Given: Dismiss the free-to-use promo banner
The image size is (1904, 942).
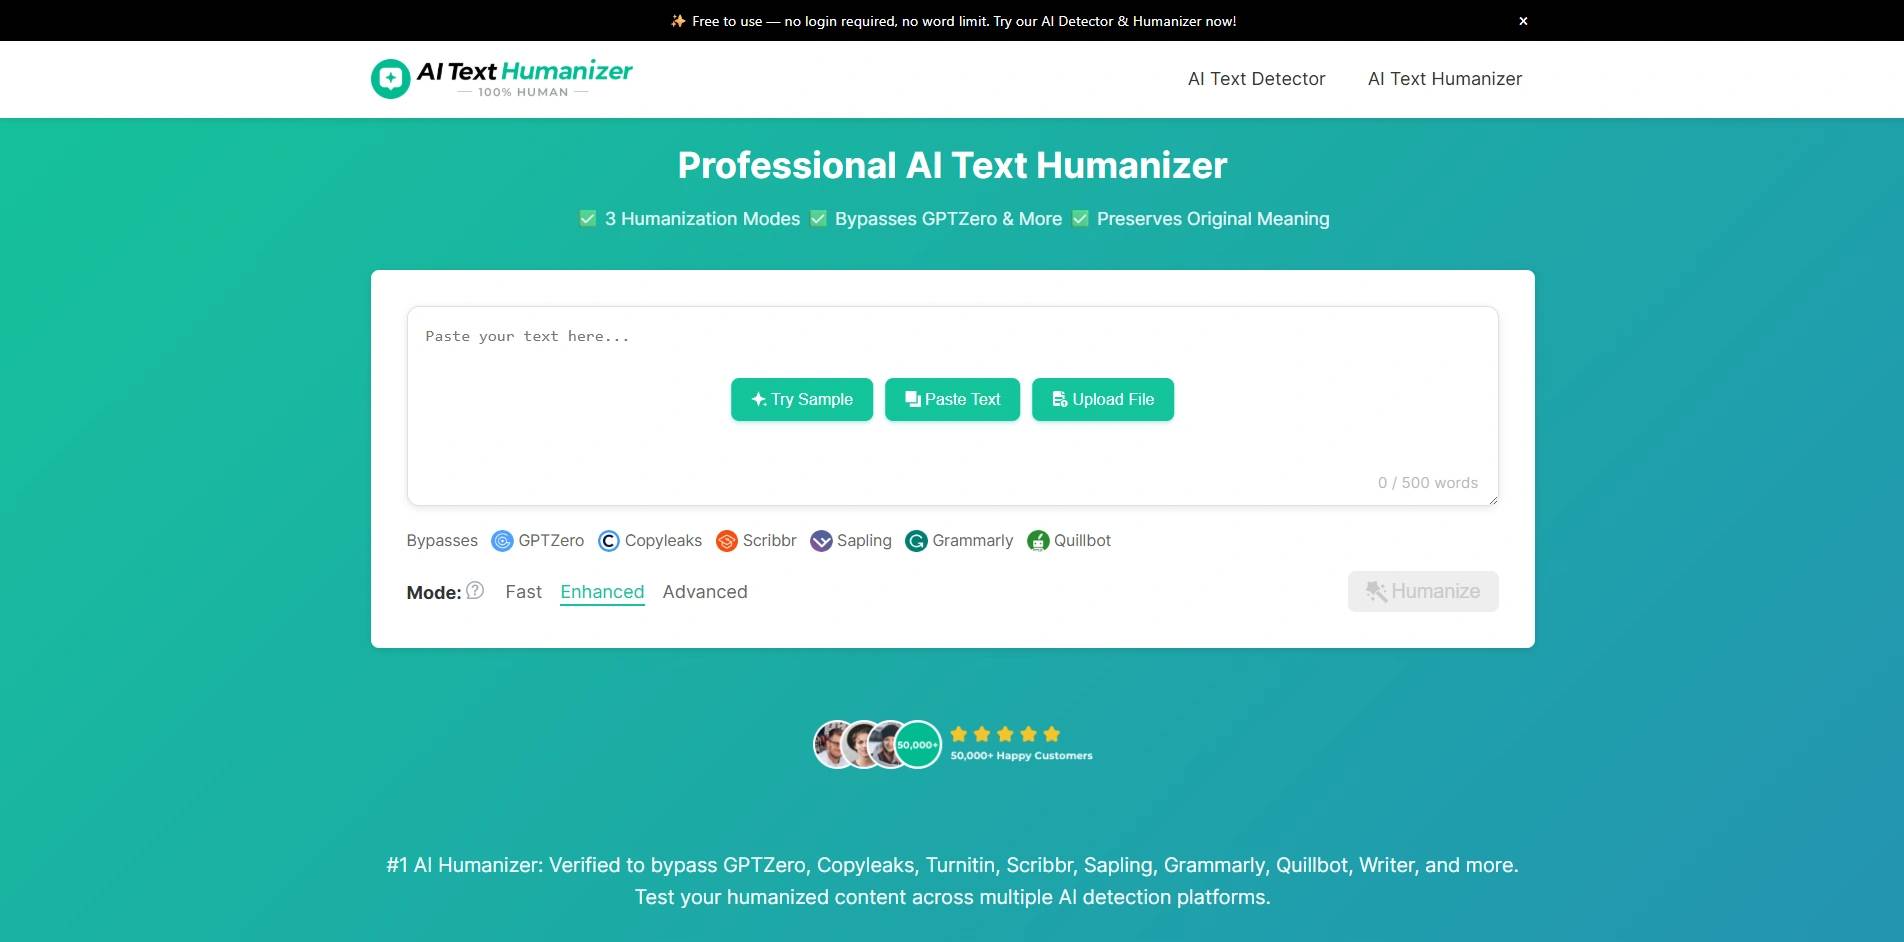Looking at the screenshot, I should coord(1523,20).
